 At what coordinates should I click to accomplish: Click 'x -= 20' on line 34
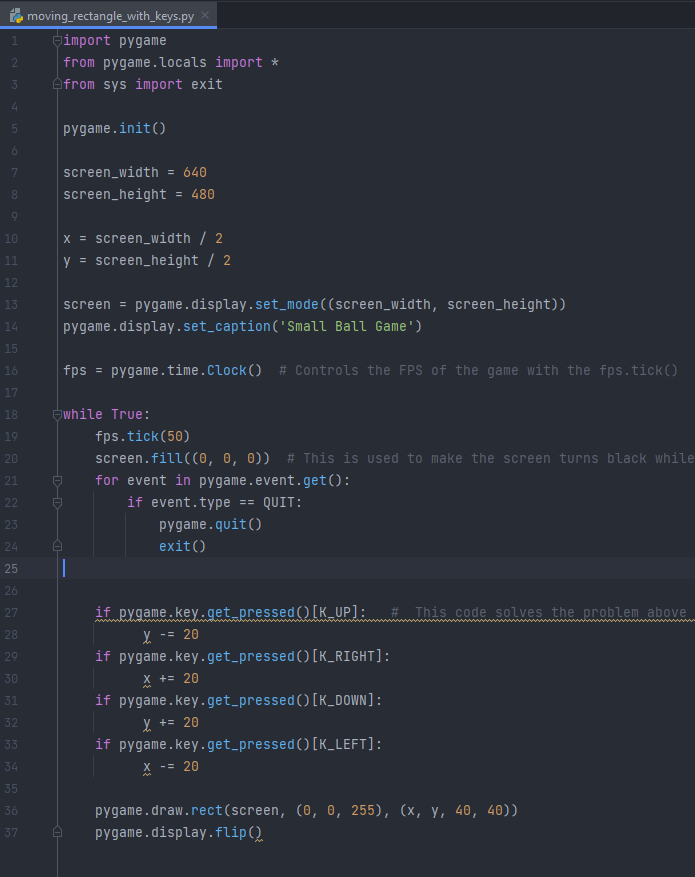click(x=171, y=766)
